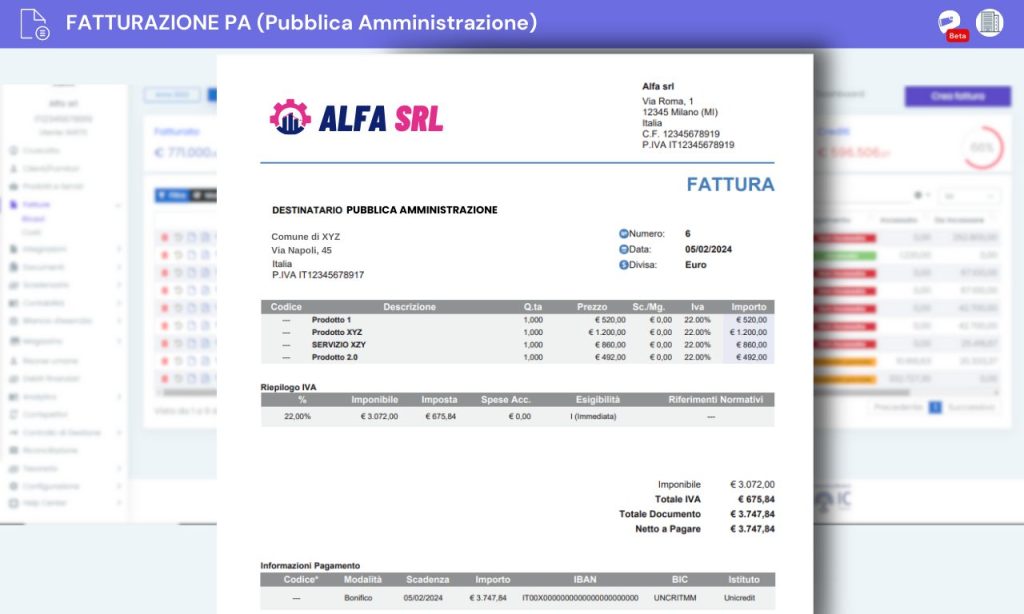The height and width of the screenshot is (614, 1024).
Task: Click the BIC code "UNCRITMM"
Action: [x=675, y=598]
